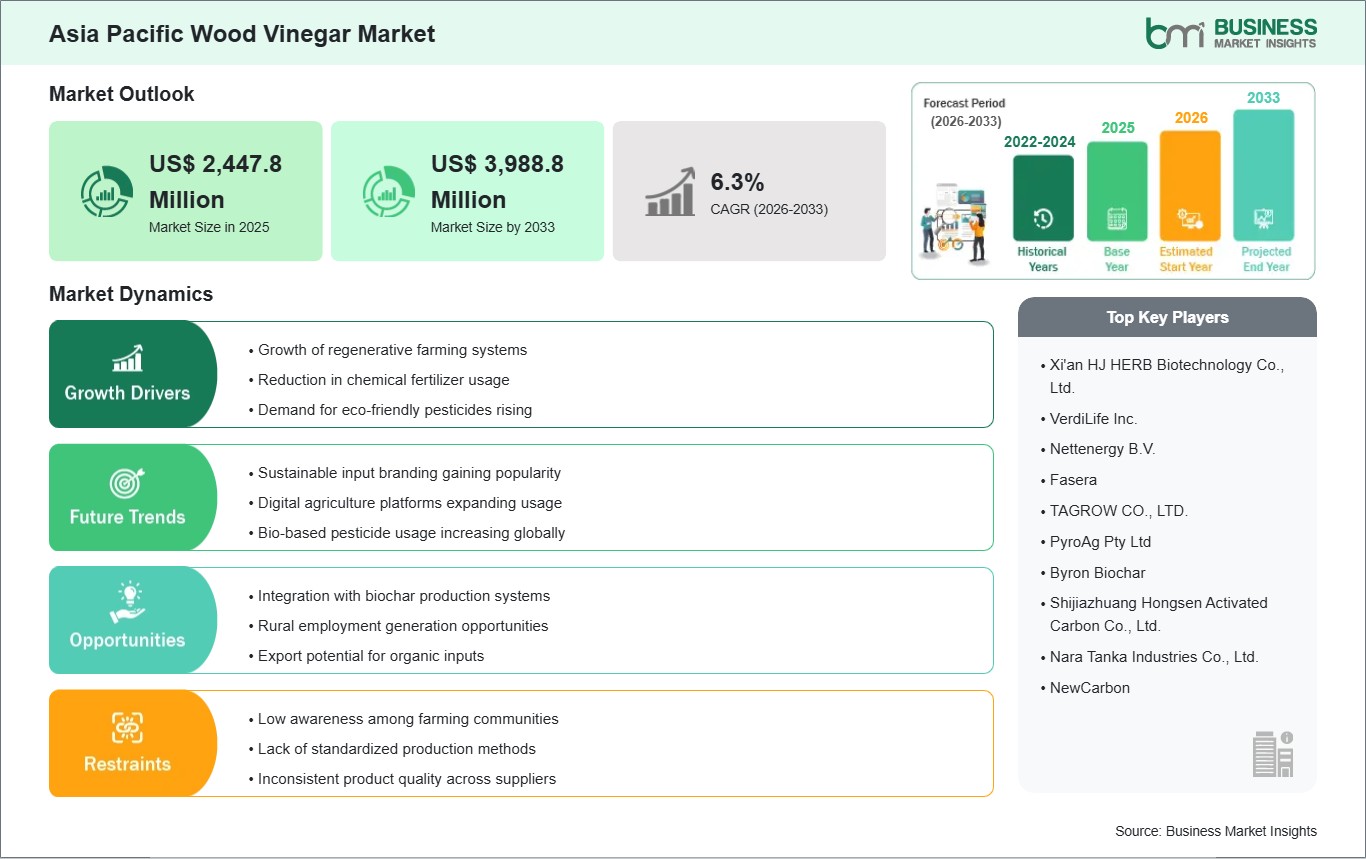Click 'Export potential for organic inputs' bullet
Viewport: 1366px width, 859px height.
(371, 656)
